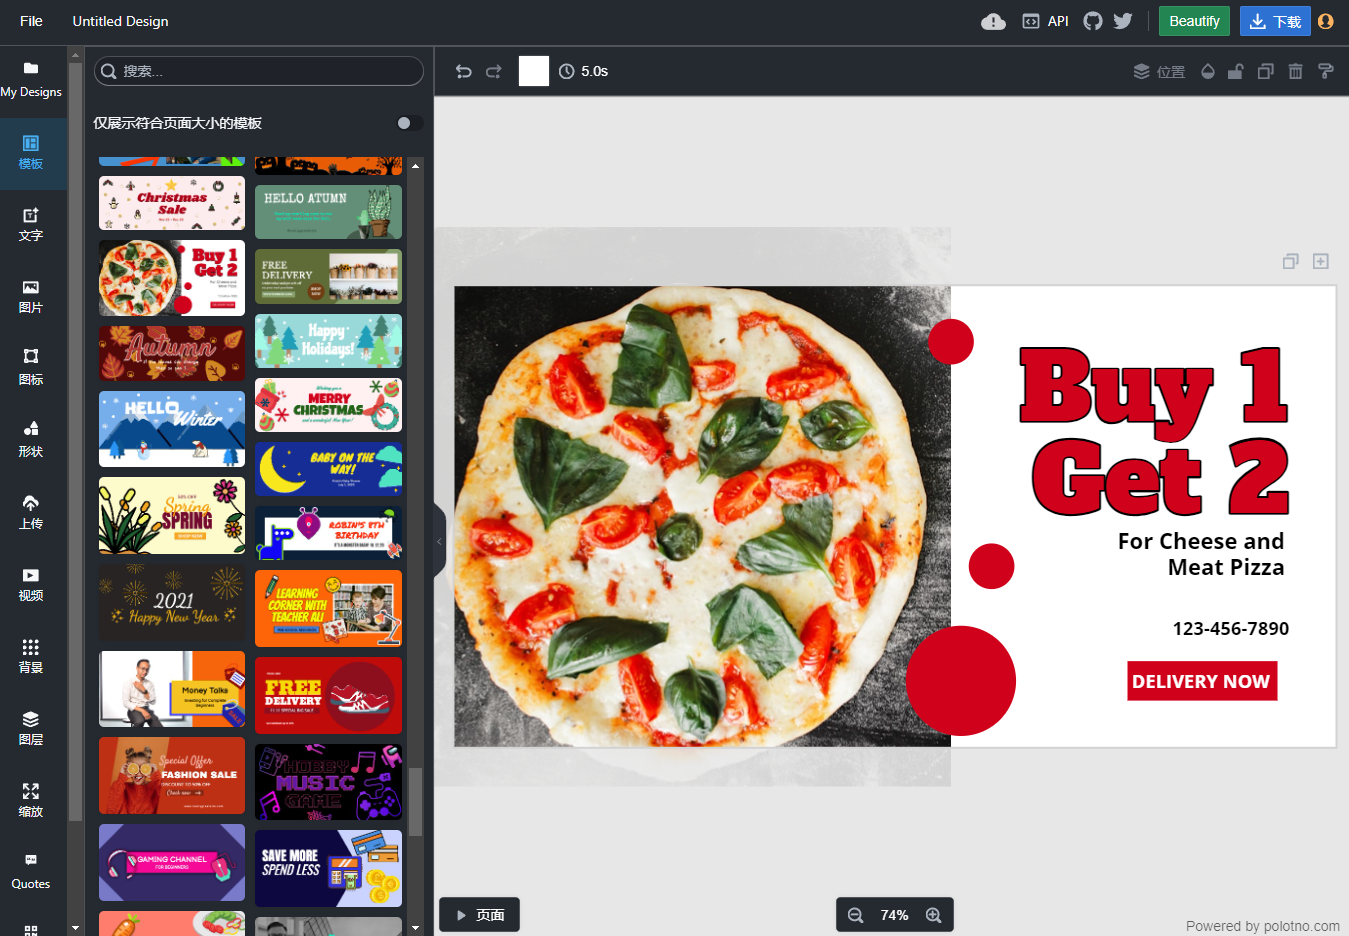This screenshot has height=936, width=1349.
Task: Select the 2021 Happy New Year template
Action: pyautogui.click(x=172, y=602)
